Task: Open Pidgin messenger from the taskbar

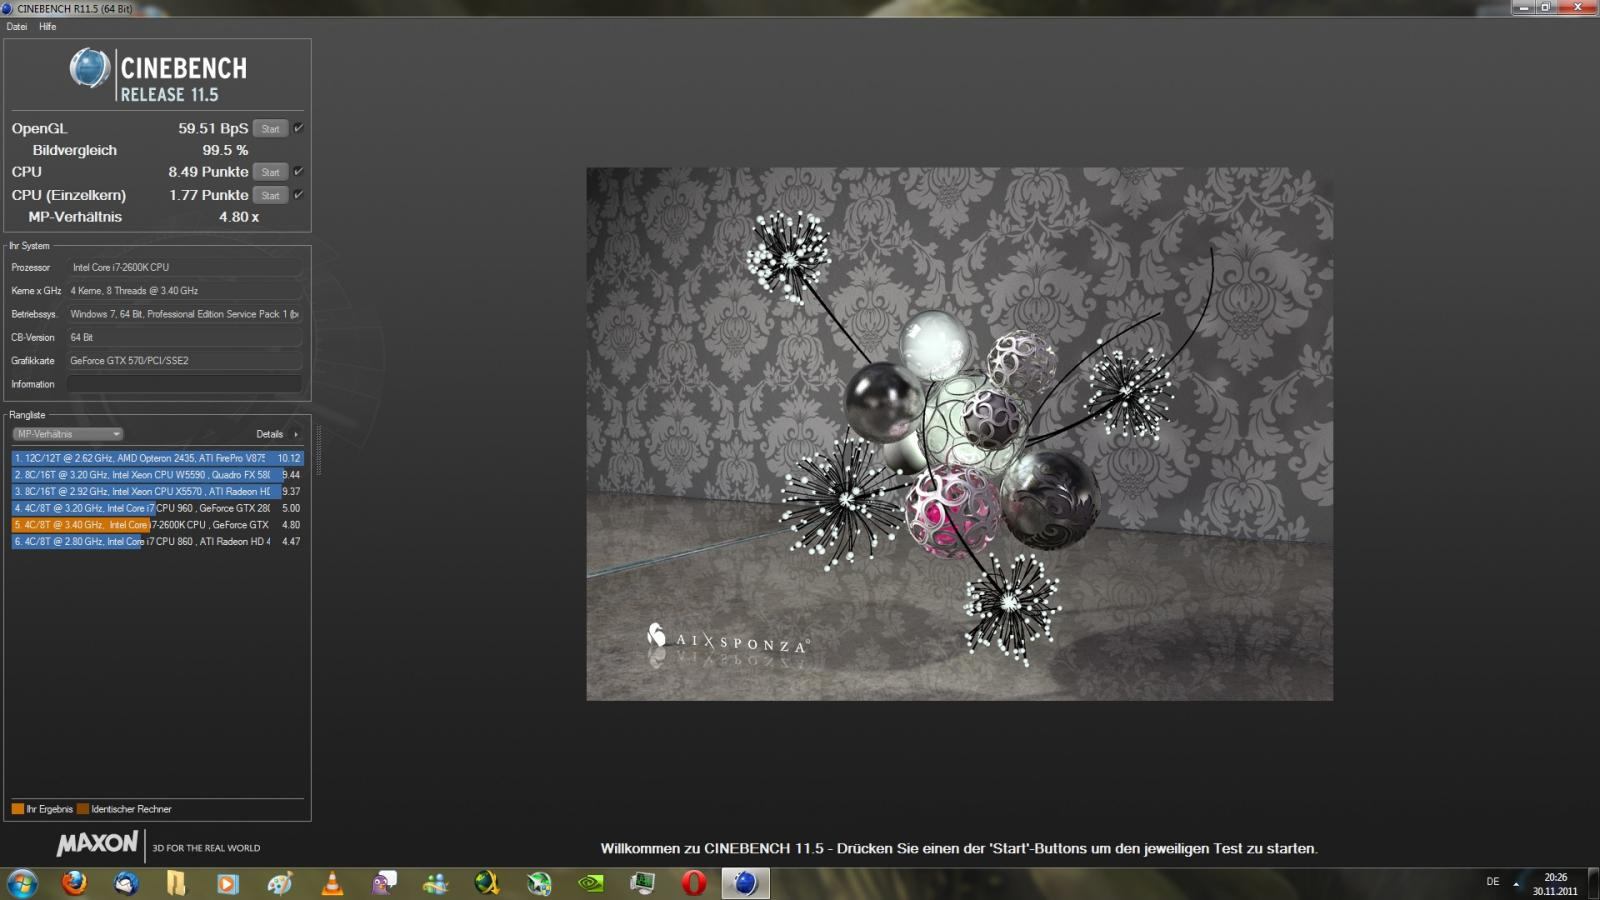Action: (x=384, y=883)
